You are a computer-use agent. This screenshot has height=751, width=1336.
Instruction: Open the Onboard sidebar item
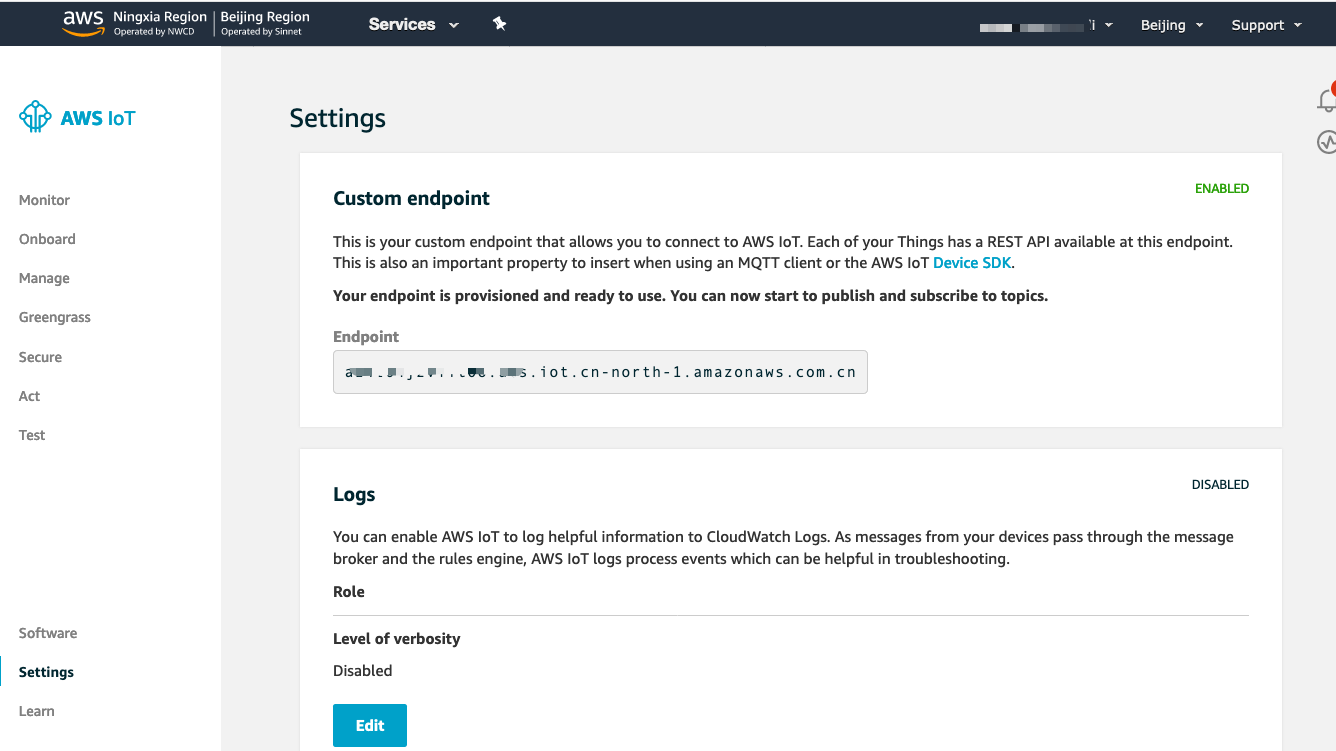pyautogui.click(x=47, y=239)
